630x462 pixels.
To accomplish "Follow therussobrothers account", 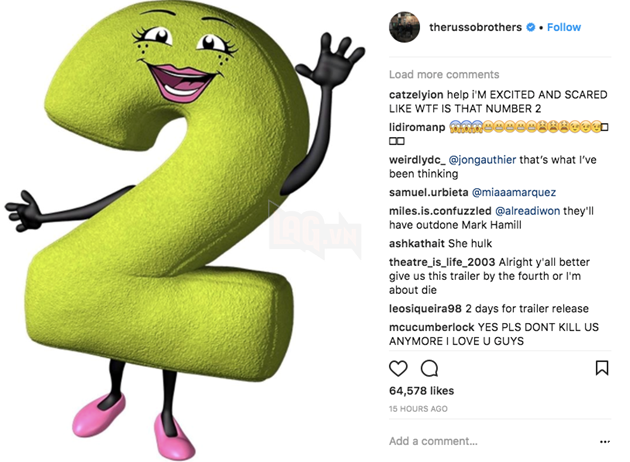I will coord(564,27).
